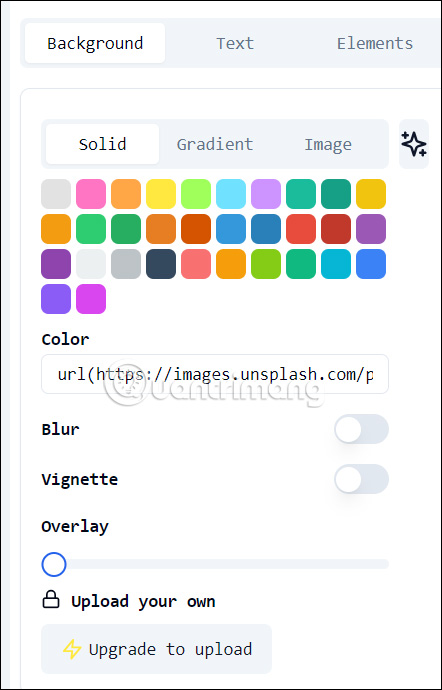Screen dimensions: 442x690
Task: Pick the pink color swatch
Action: point(91,194)
